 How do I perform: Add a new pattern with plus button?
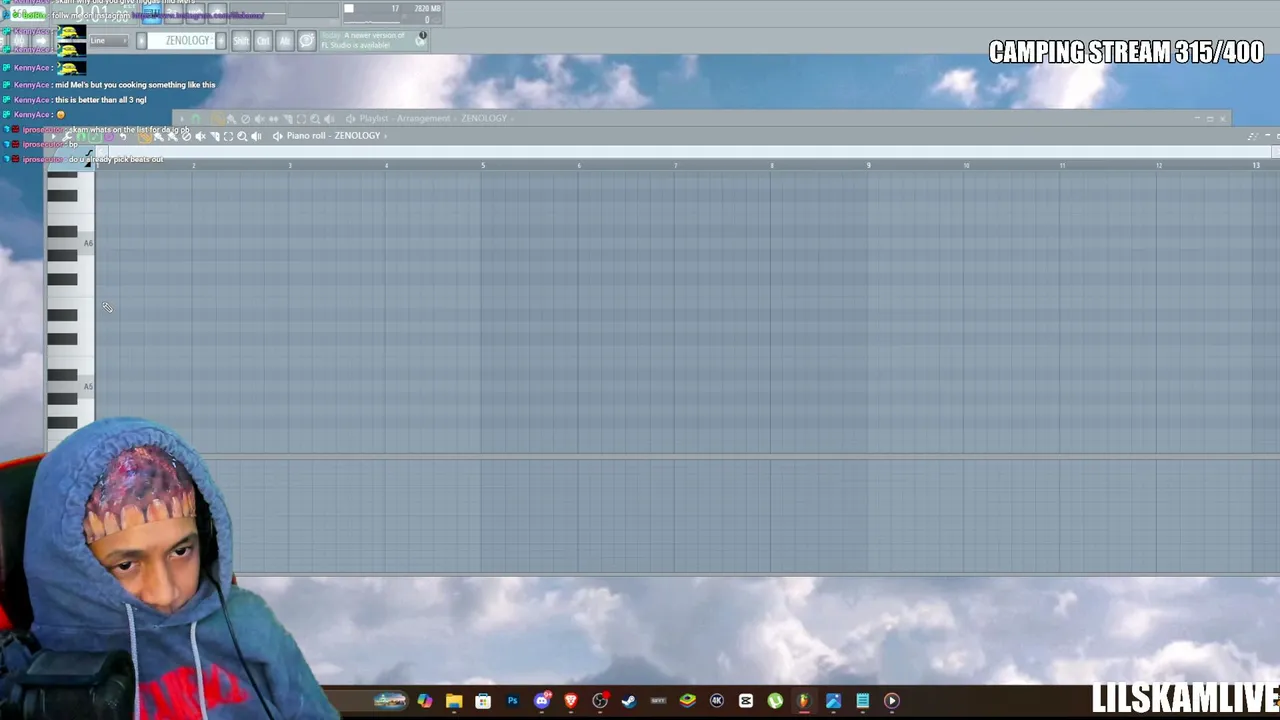tap(220, 40)
